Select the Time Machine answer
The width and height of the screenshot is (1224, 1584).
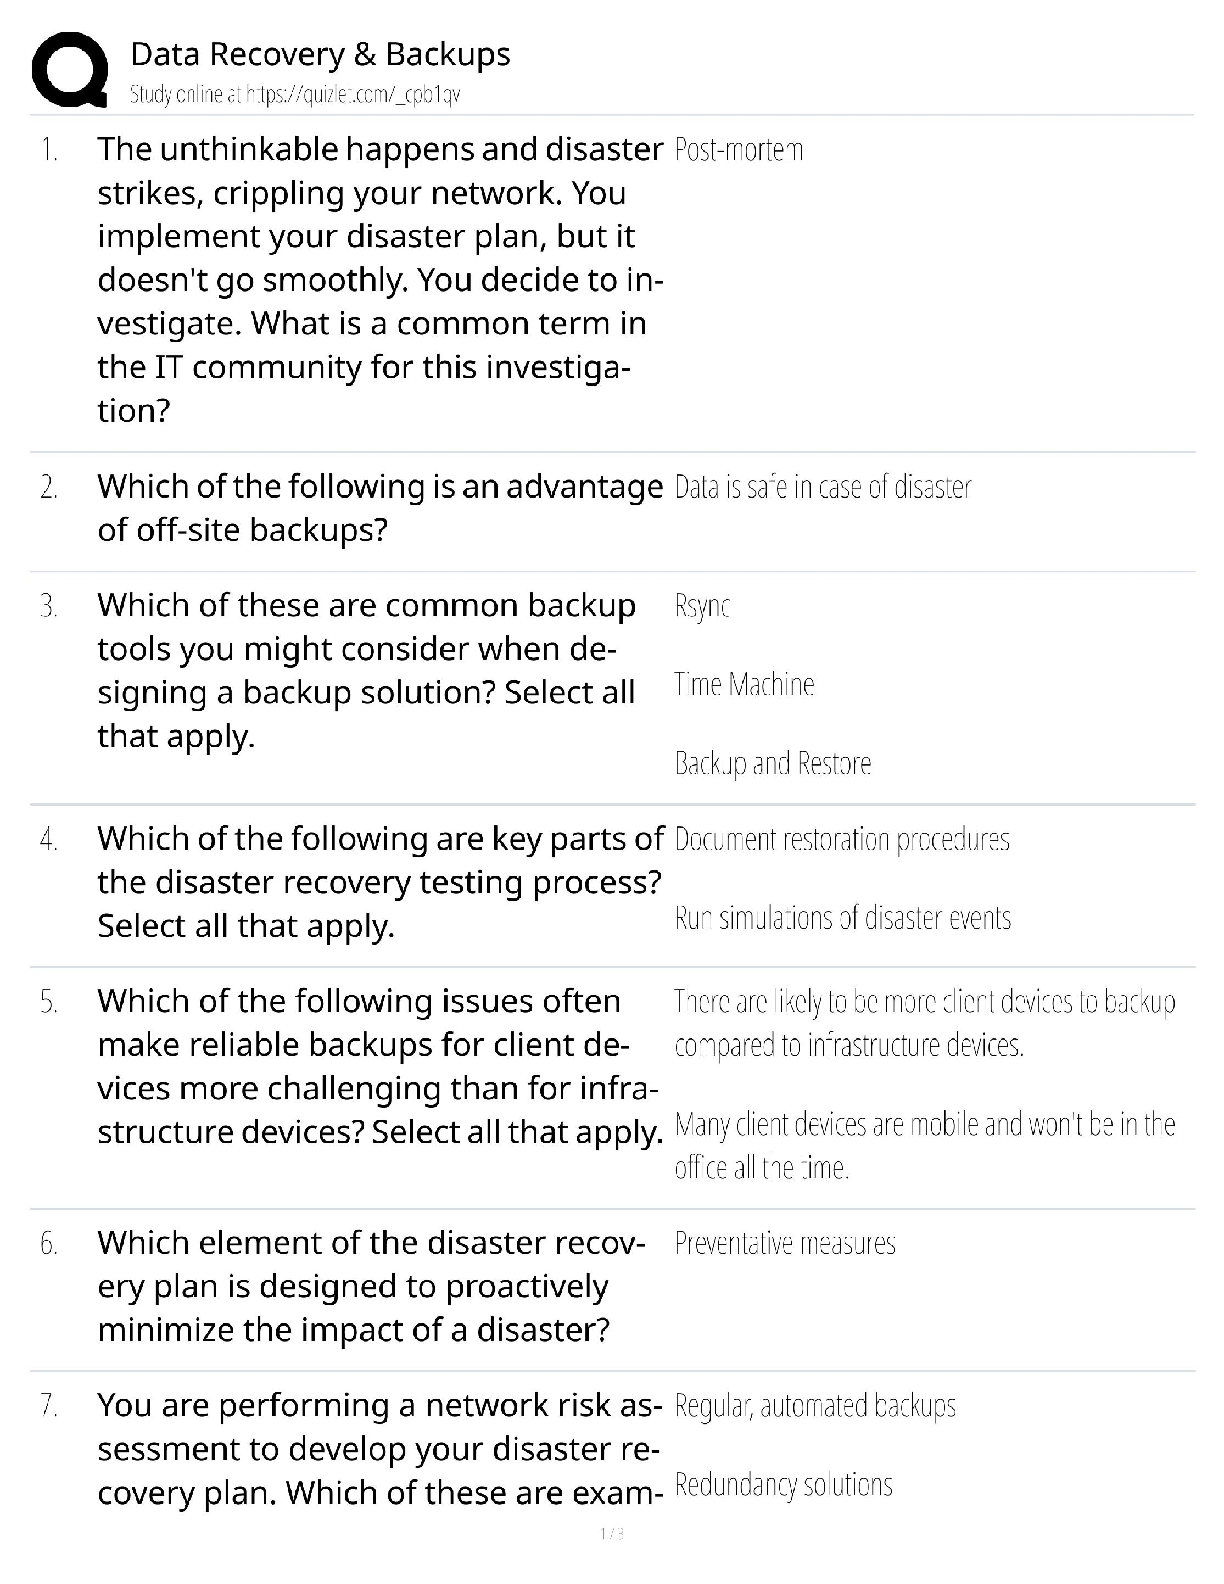744,685
